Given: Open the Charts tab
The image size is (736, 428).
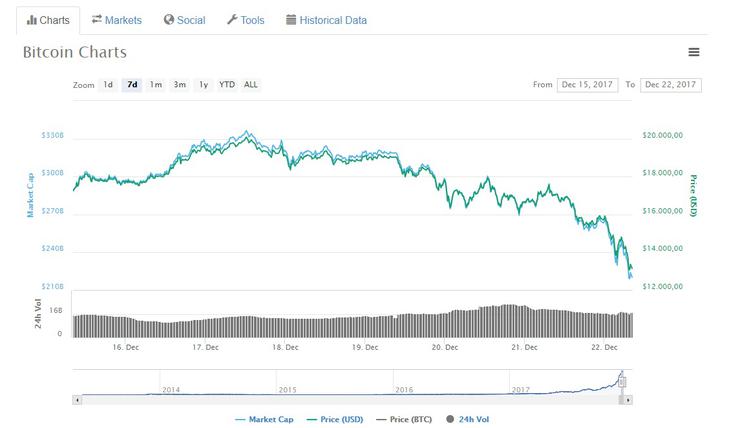Looking at the screenshot, I should pyautogui.click(x=48, y=20).
